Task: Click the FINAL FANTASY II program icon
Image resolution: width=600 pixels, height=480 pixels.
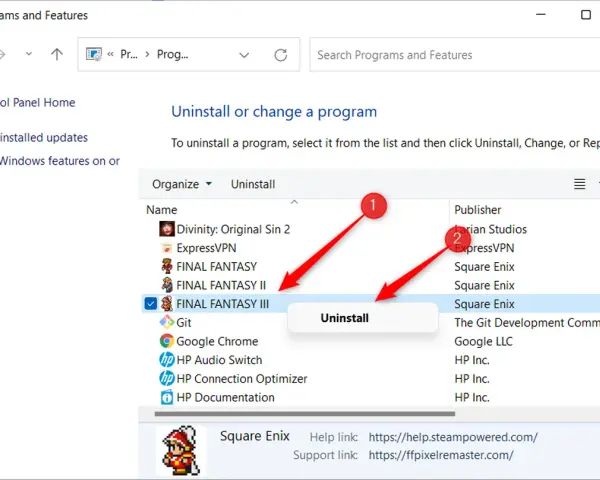Action: click(167, 285)
